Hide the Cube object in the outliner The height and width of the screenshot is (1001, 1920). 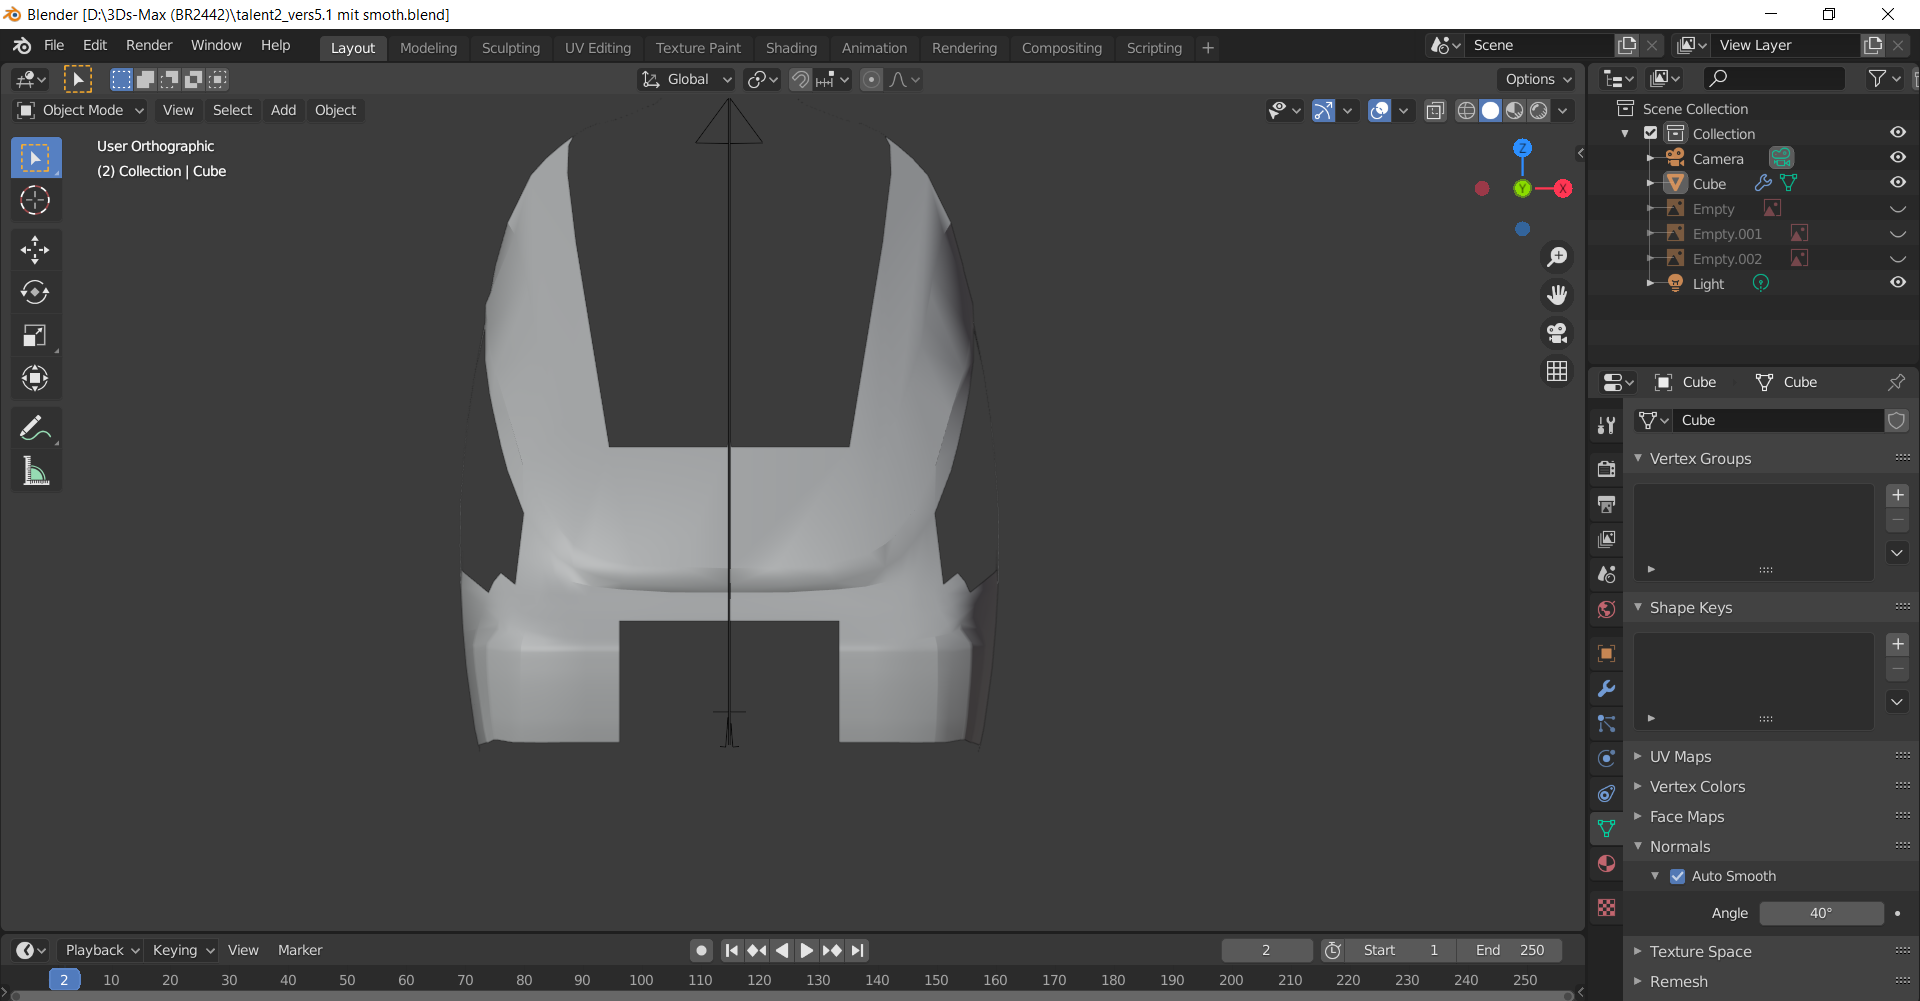[x=1897, y=183]
